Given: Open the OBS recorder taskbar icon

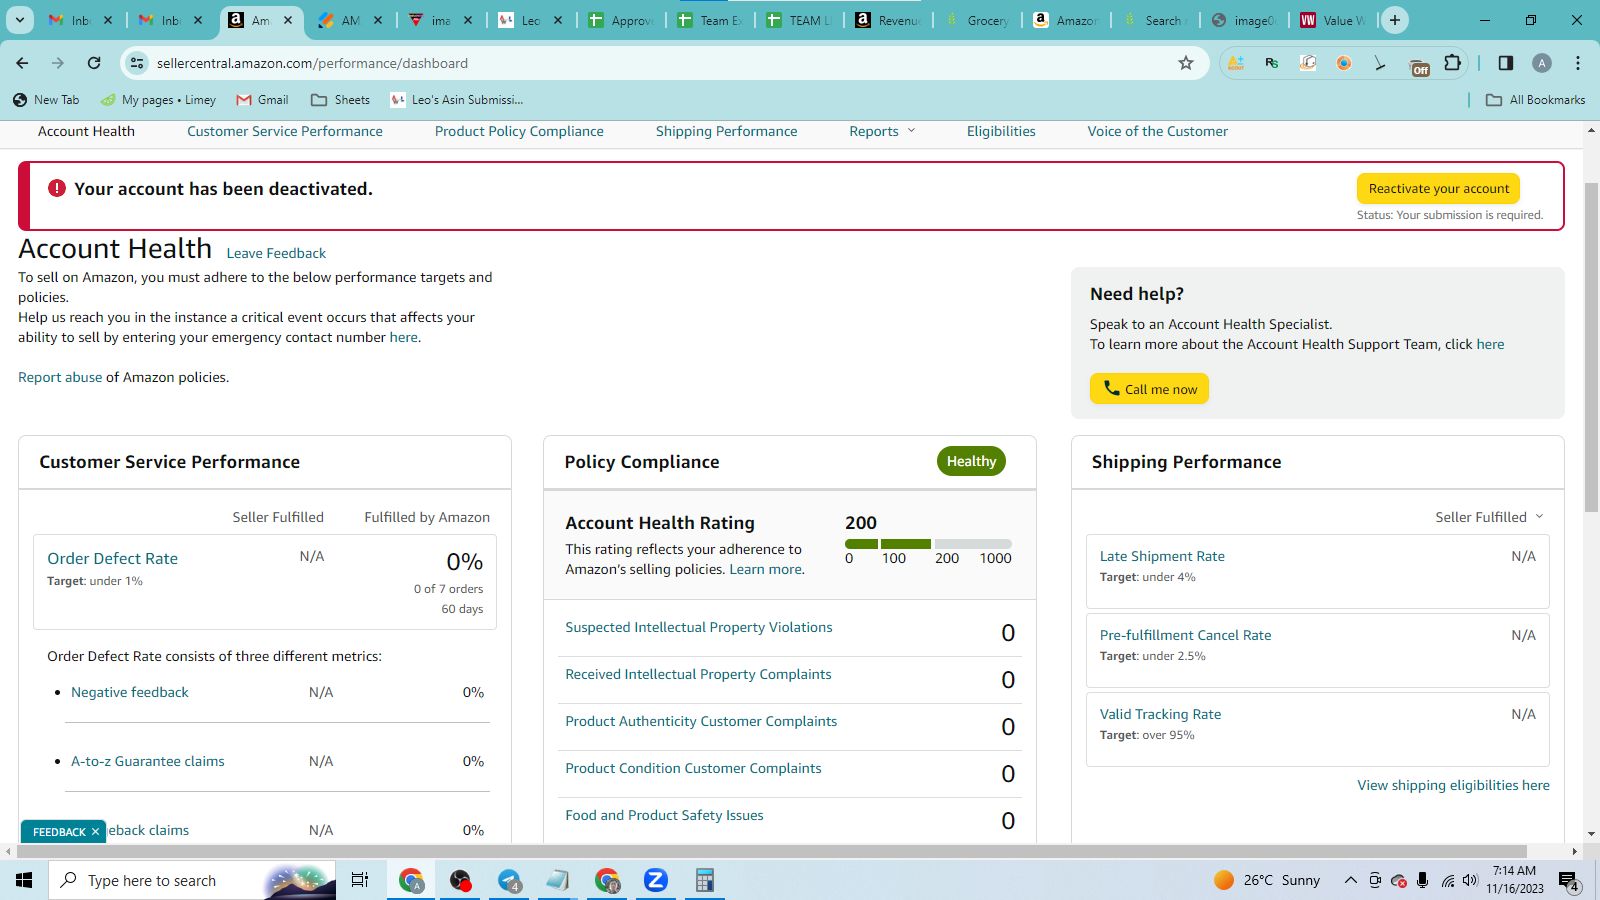Looking at the screenshot, I should [460, 880].
